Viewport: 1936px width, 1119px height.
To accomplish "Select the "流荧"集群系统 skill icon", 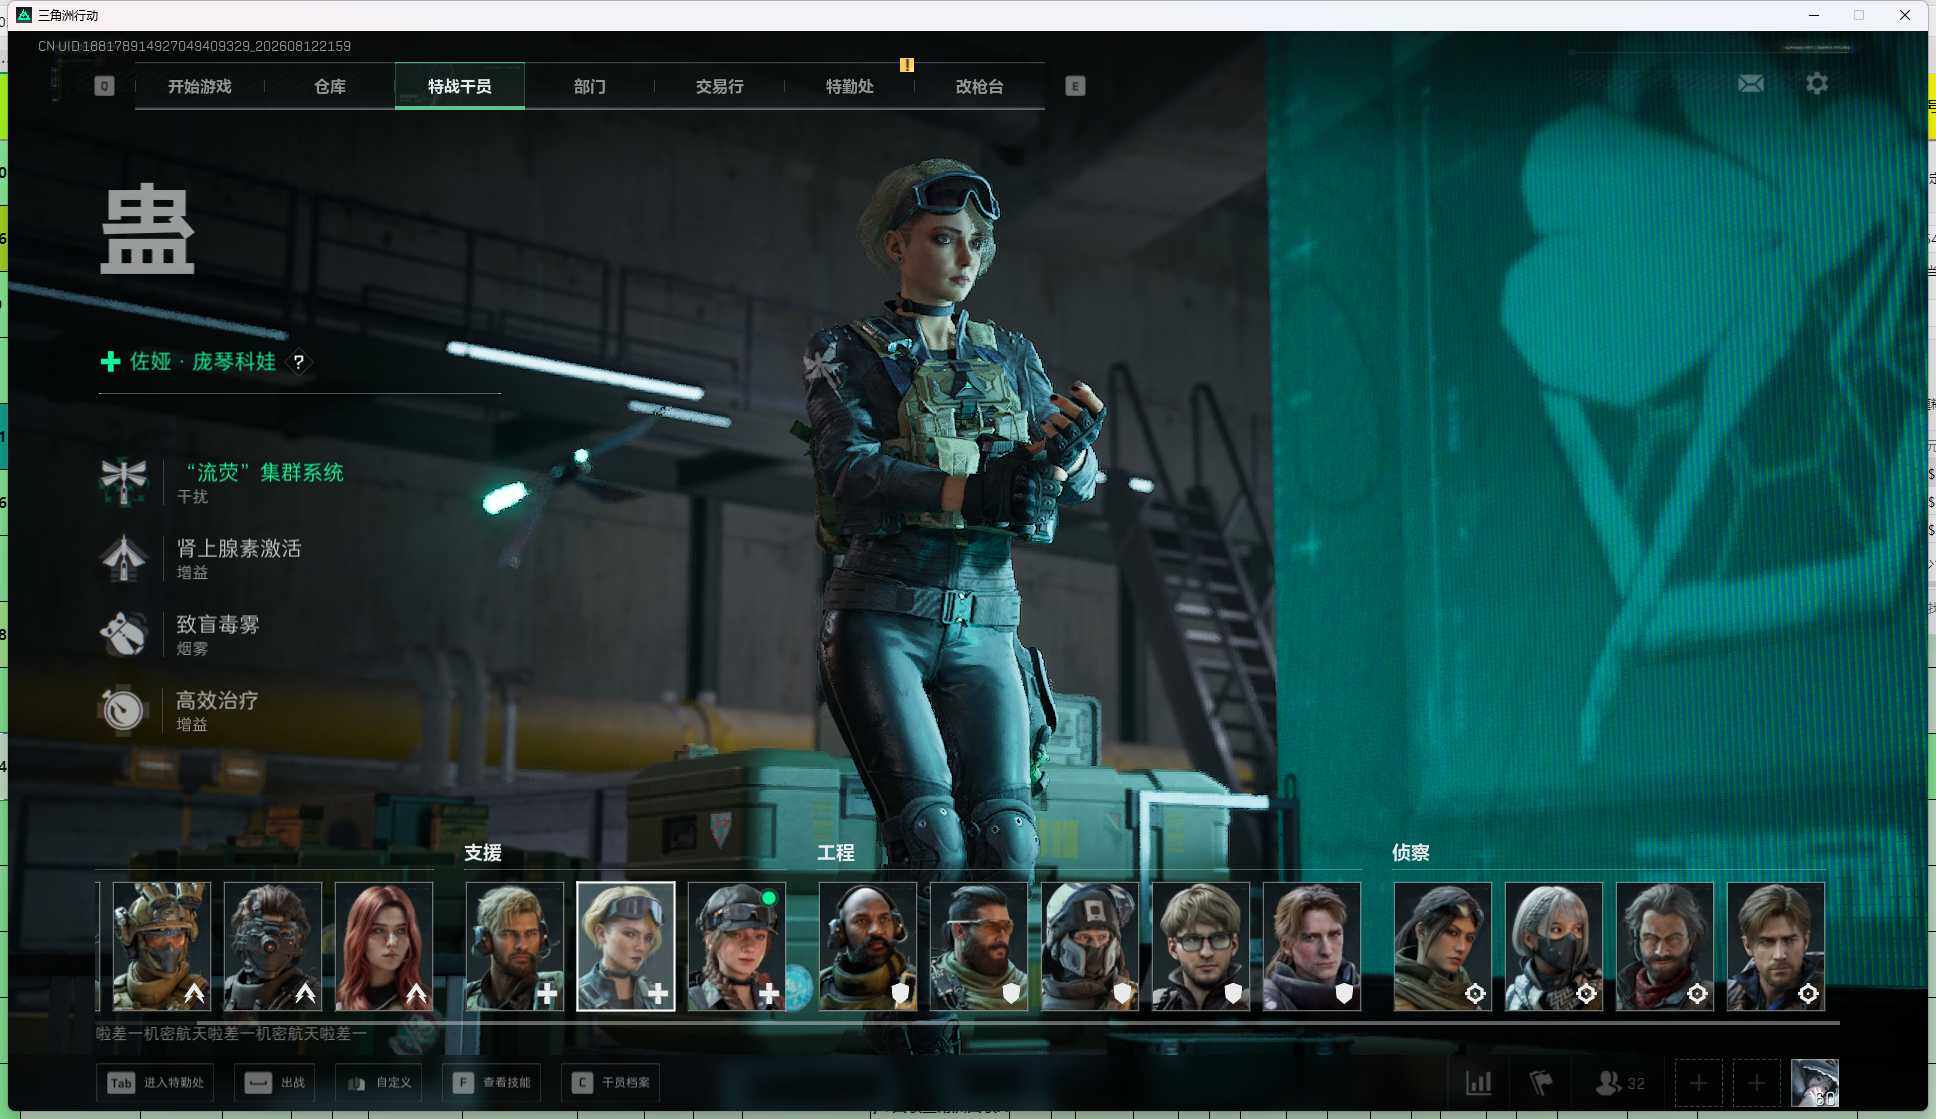I will (124, 481).
